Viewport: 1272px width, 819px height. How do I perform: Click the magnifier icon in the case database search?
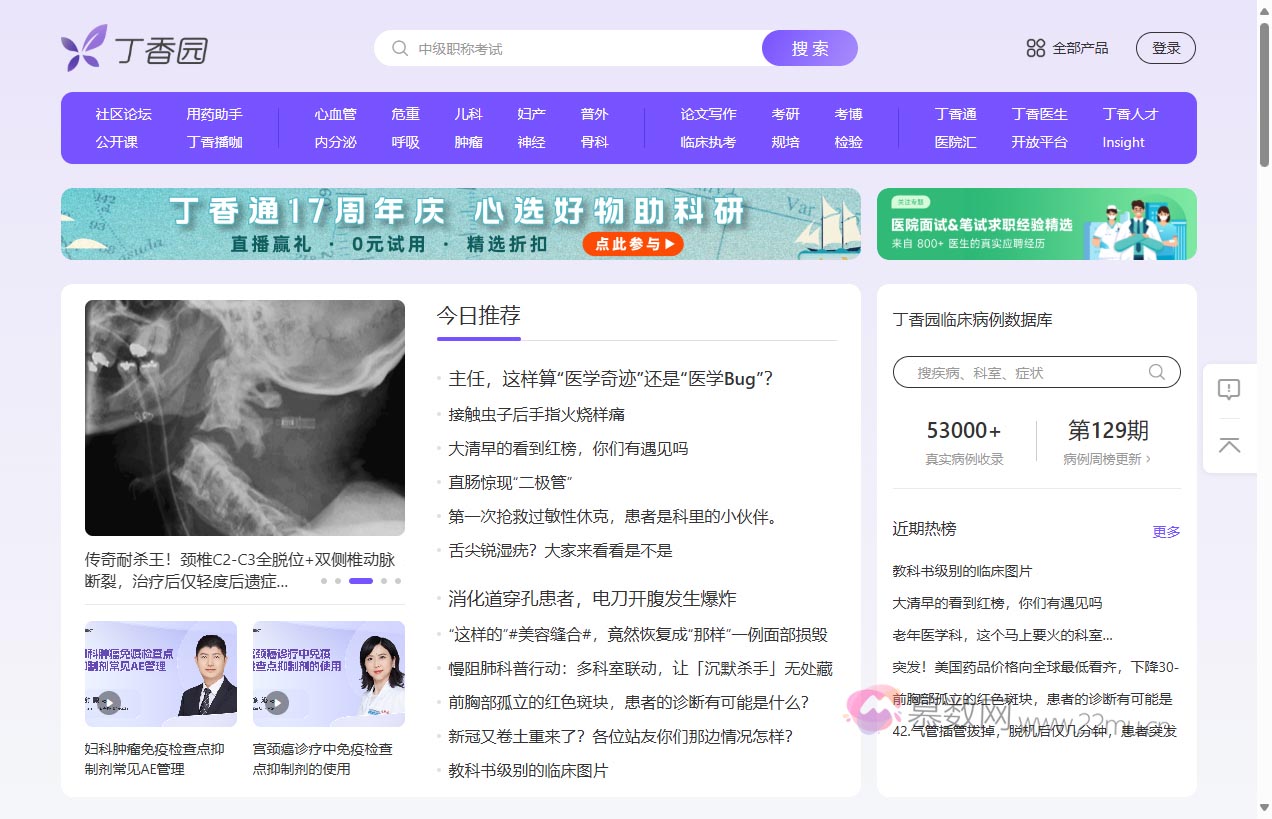click(1157, 371)
